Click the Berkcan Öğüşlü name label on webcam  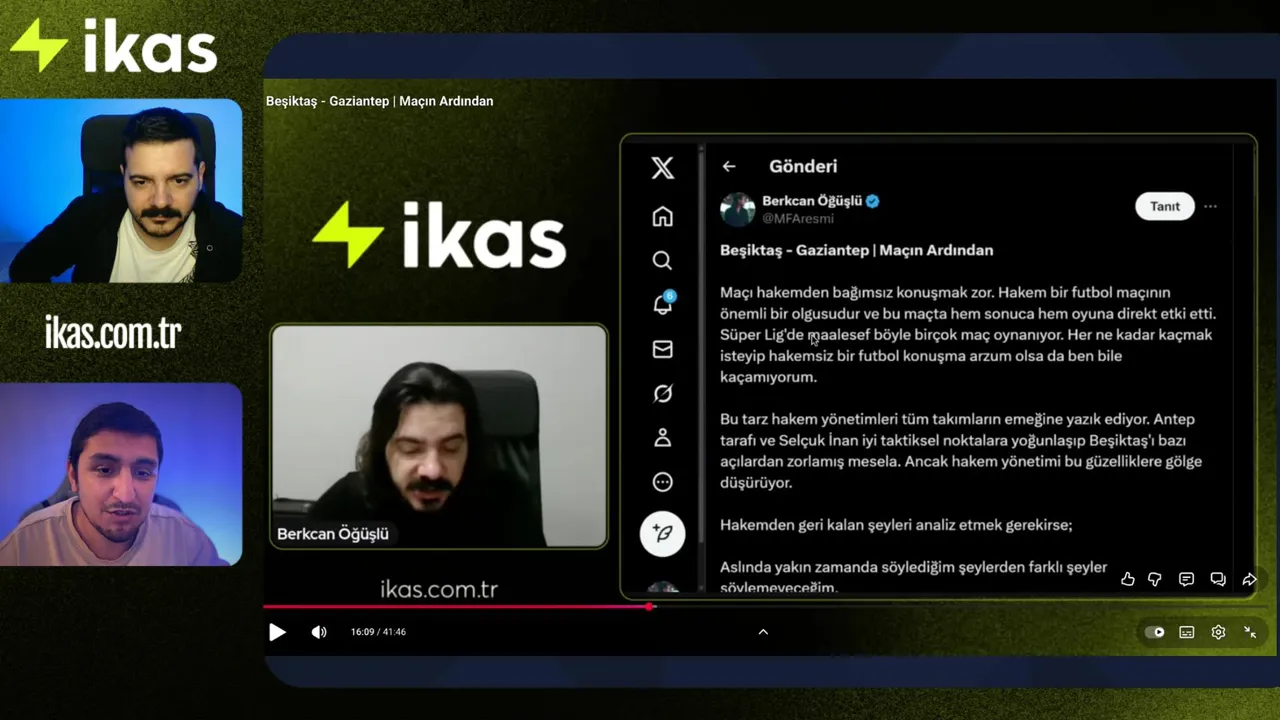coord(333,534)
